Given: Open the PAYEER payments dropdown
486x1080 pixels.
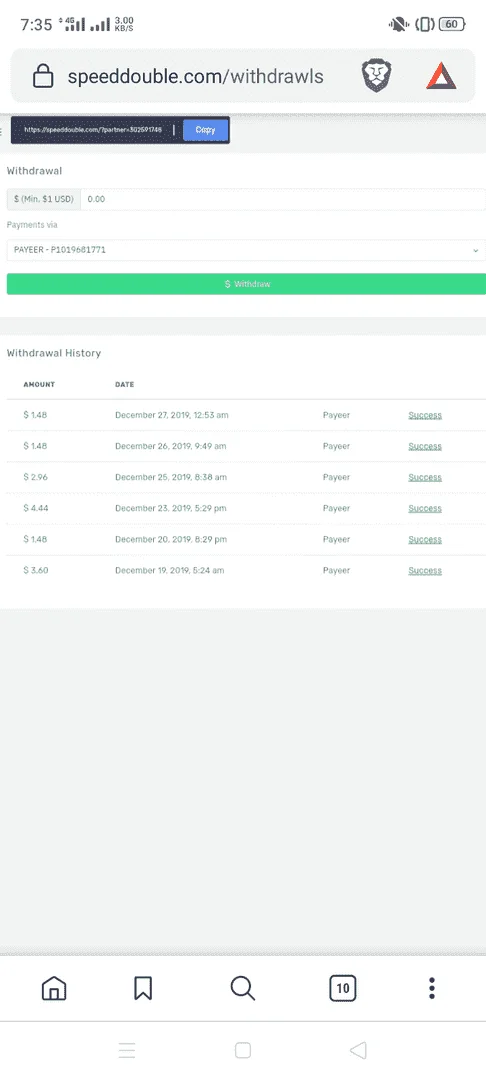Looking at the screenshot, I should click(246, 250).
